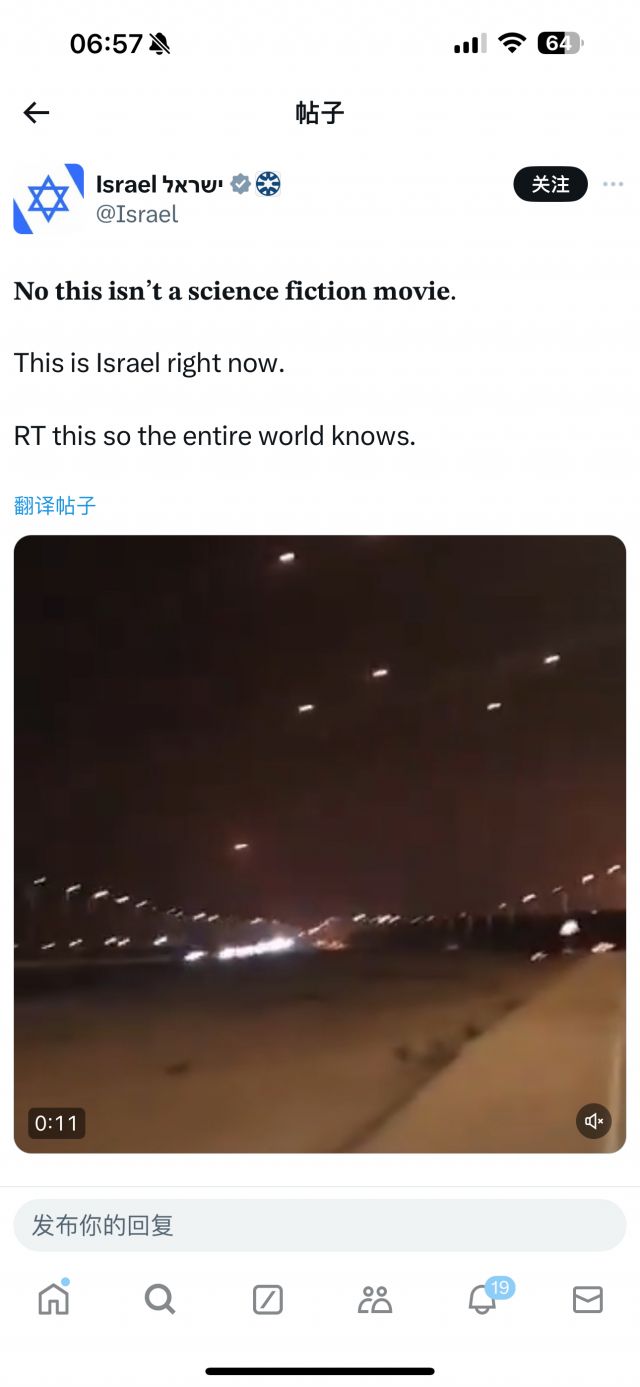Tap the 0:11 video duration label
The height and width of the screenshot is (1387, 640).
coord(56,1123)
